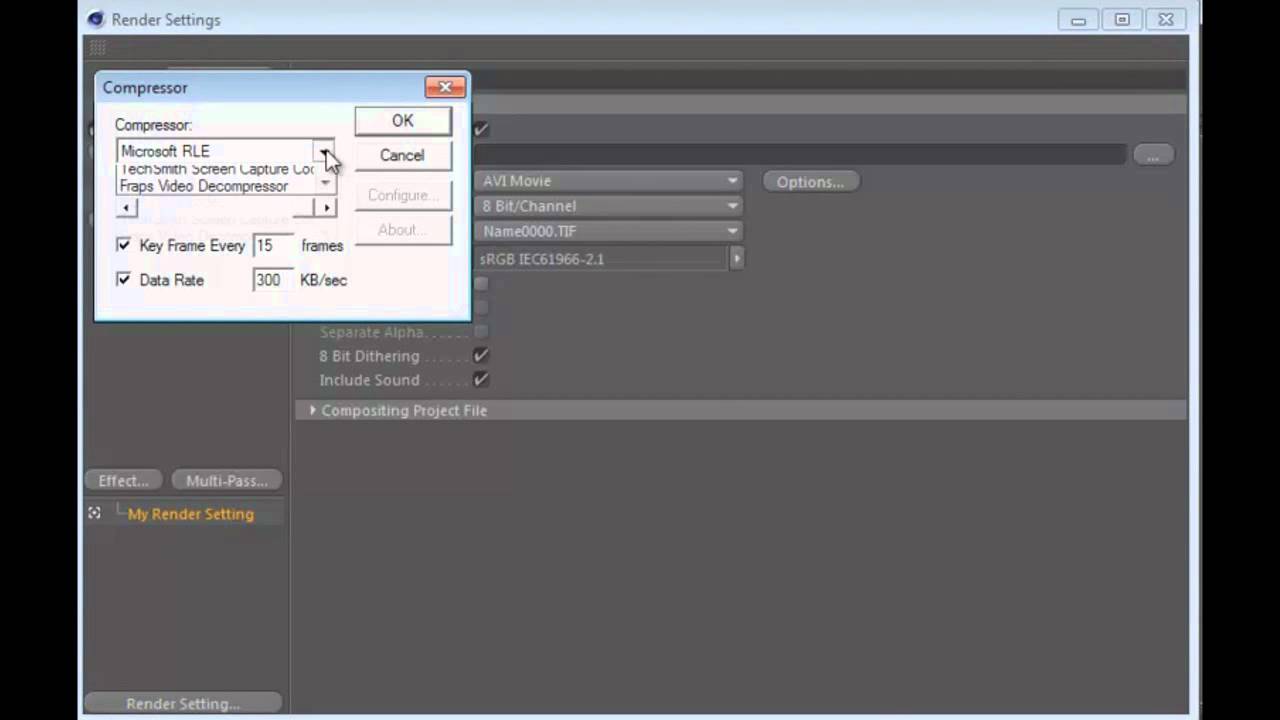Expand the Compositing Project File section
1280x720 pixels.
[x=313, y=410]
